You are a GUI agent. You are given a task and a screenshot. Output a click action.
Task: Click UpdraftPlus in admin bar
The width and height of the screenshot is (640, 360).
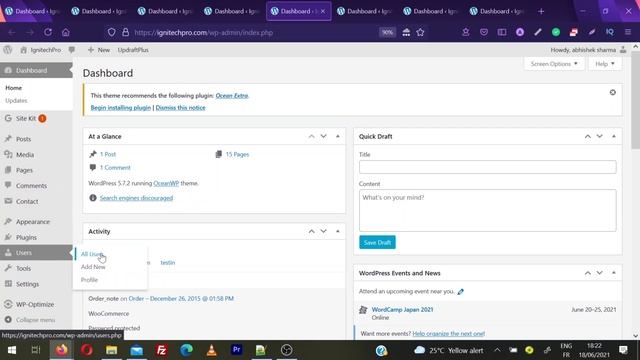(133, 50)
